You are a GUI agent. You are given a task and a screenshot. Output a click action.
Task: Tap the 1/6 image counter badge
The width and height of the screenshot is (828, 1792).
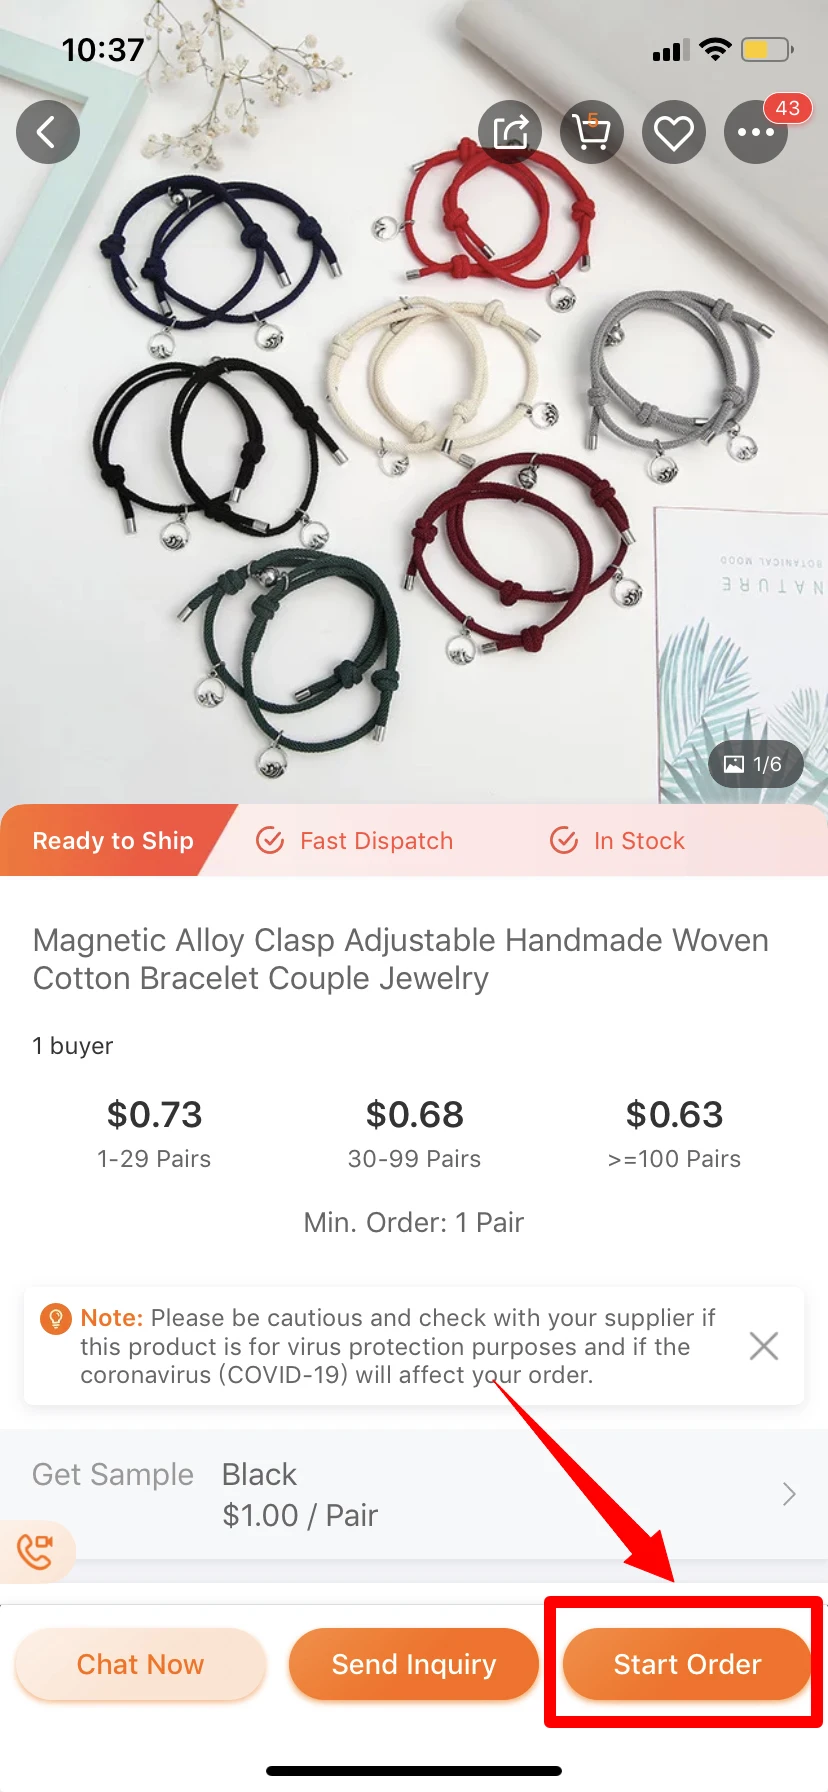tap(755, 764)
